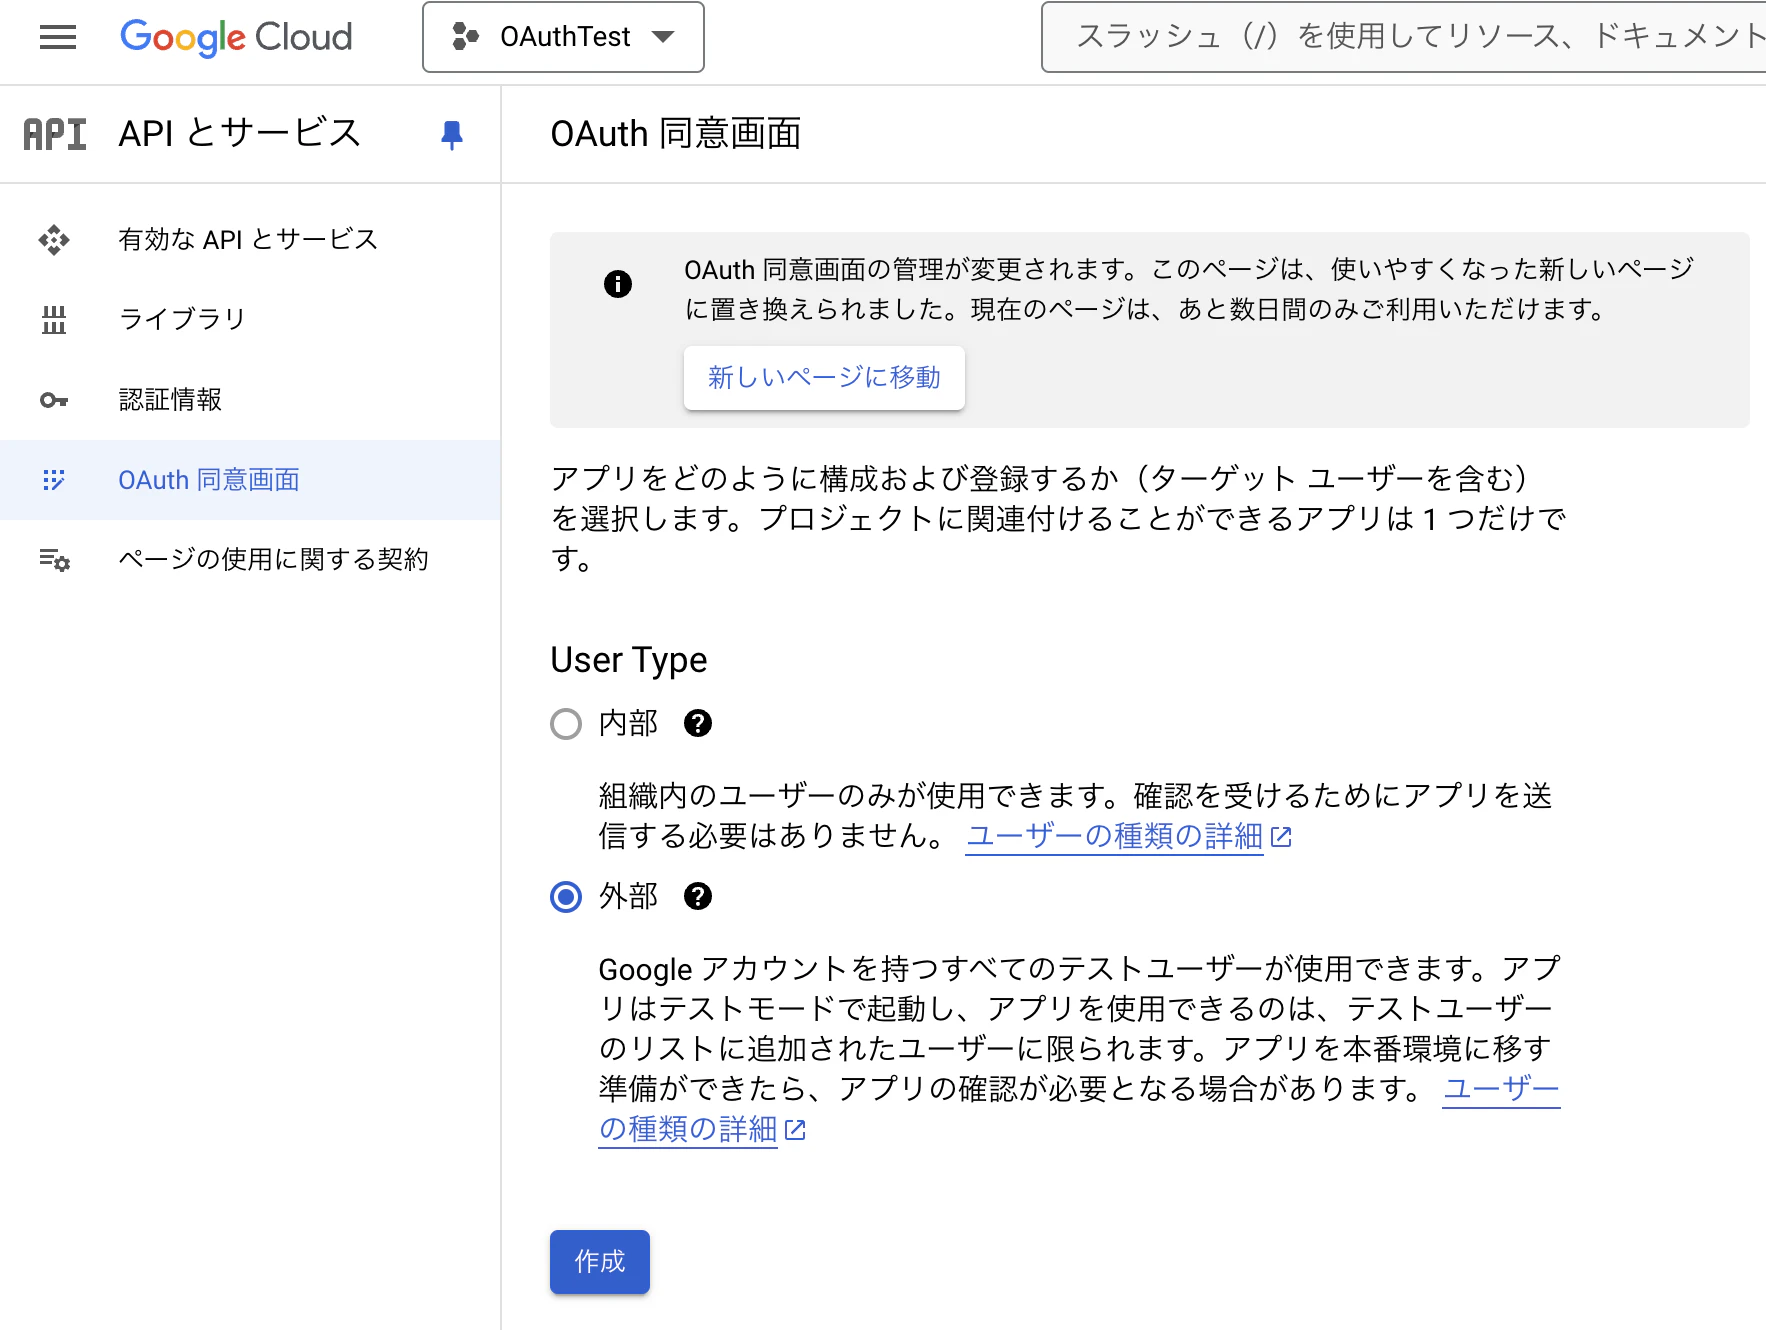Screen dimensions: 1766x1330
Task: Open the hamburger navigation menu
Action: tap(58, 37)
